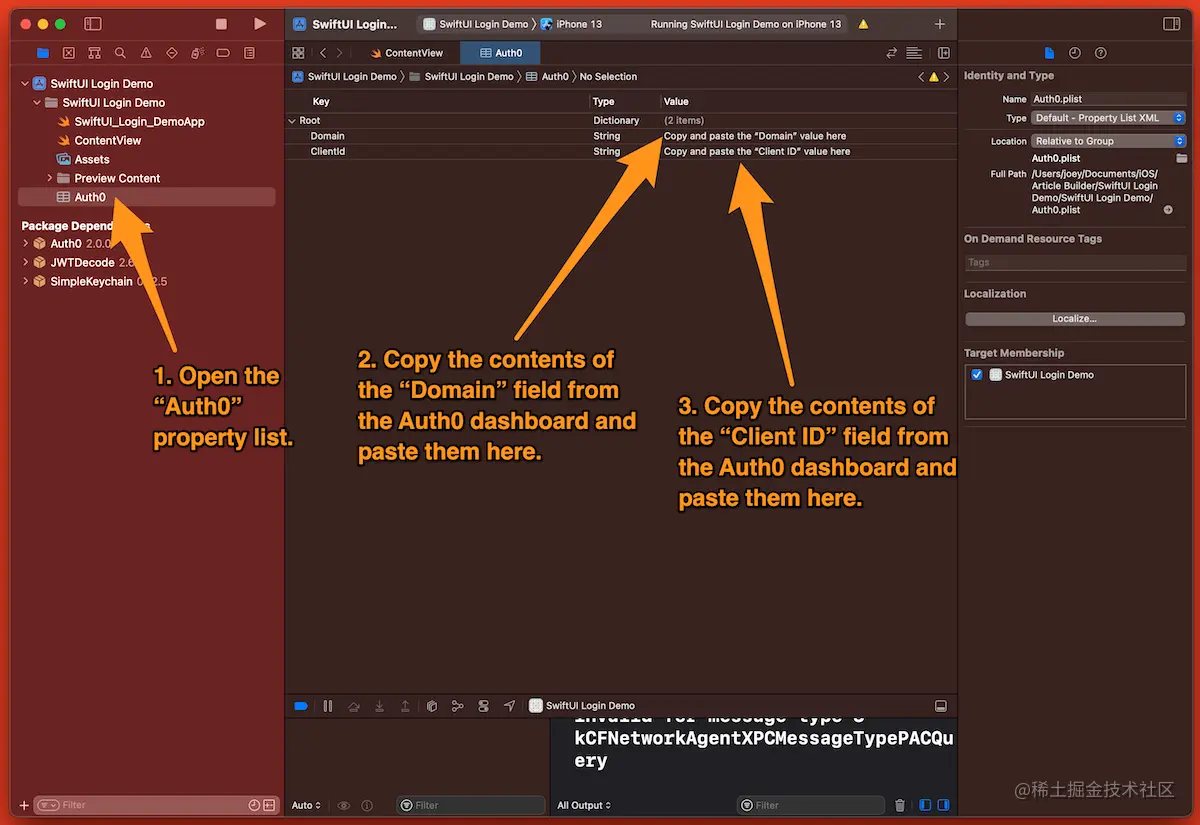Image resolution: width=1200 pixels, height=825 pixels.
Task: Pause program execution in debug bar
Action: (x=328, y=706)
